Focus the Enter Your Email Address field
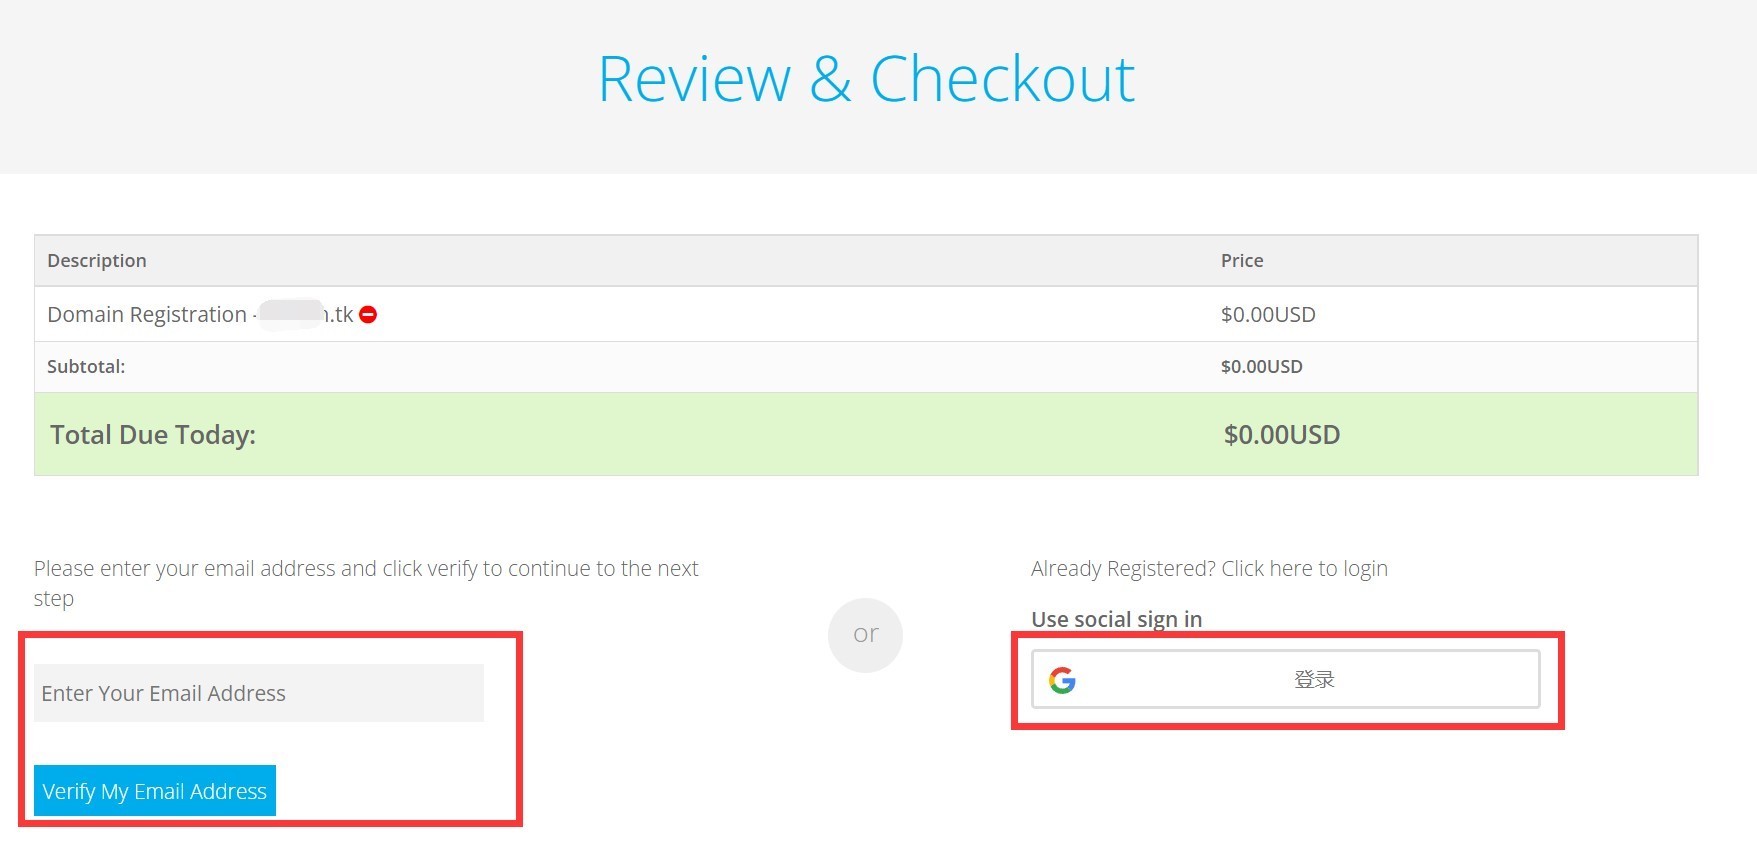This screenshot has height=853, width=1757. pyautogui.click(x=258, y=693)
